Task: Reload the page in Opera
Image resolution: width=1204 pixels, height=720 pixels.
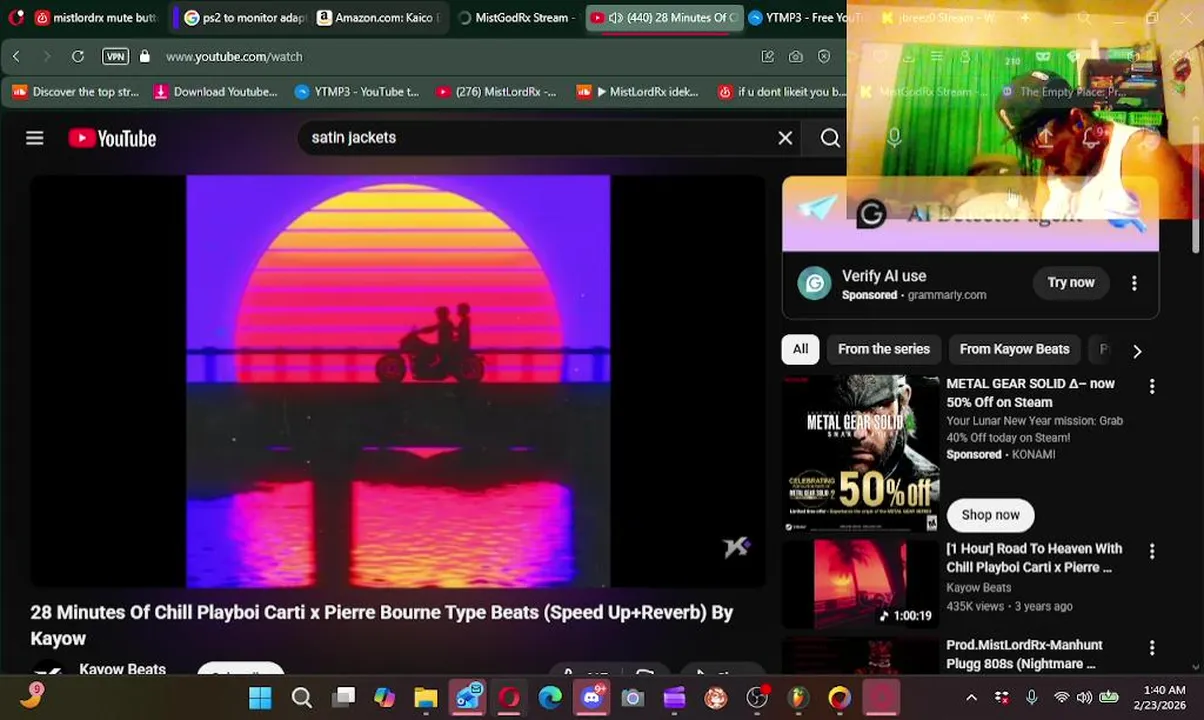Action: click(77, 56)
